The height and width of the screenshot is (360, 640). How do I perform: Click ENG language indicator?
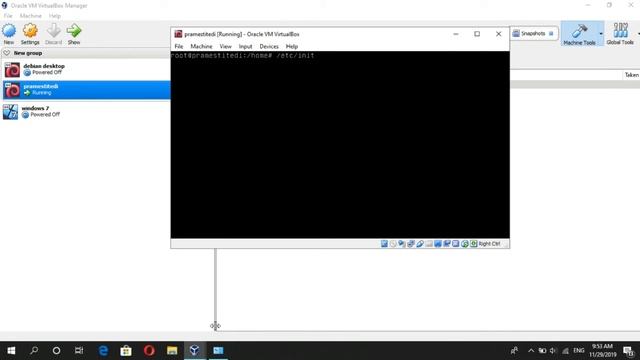579,351
